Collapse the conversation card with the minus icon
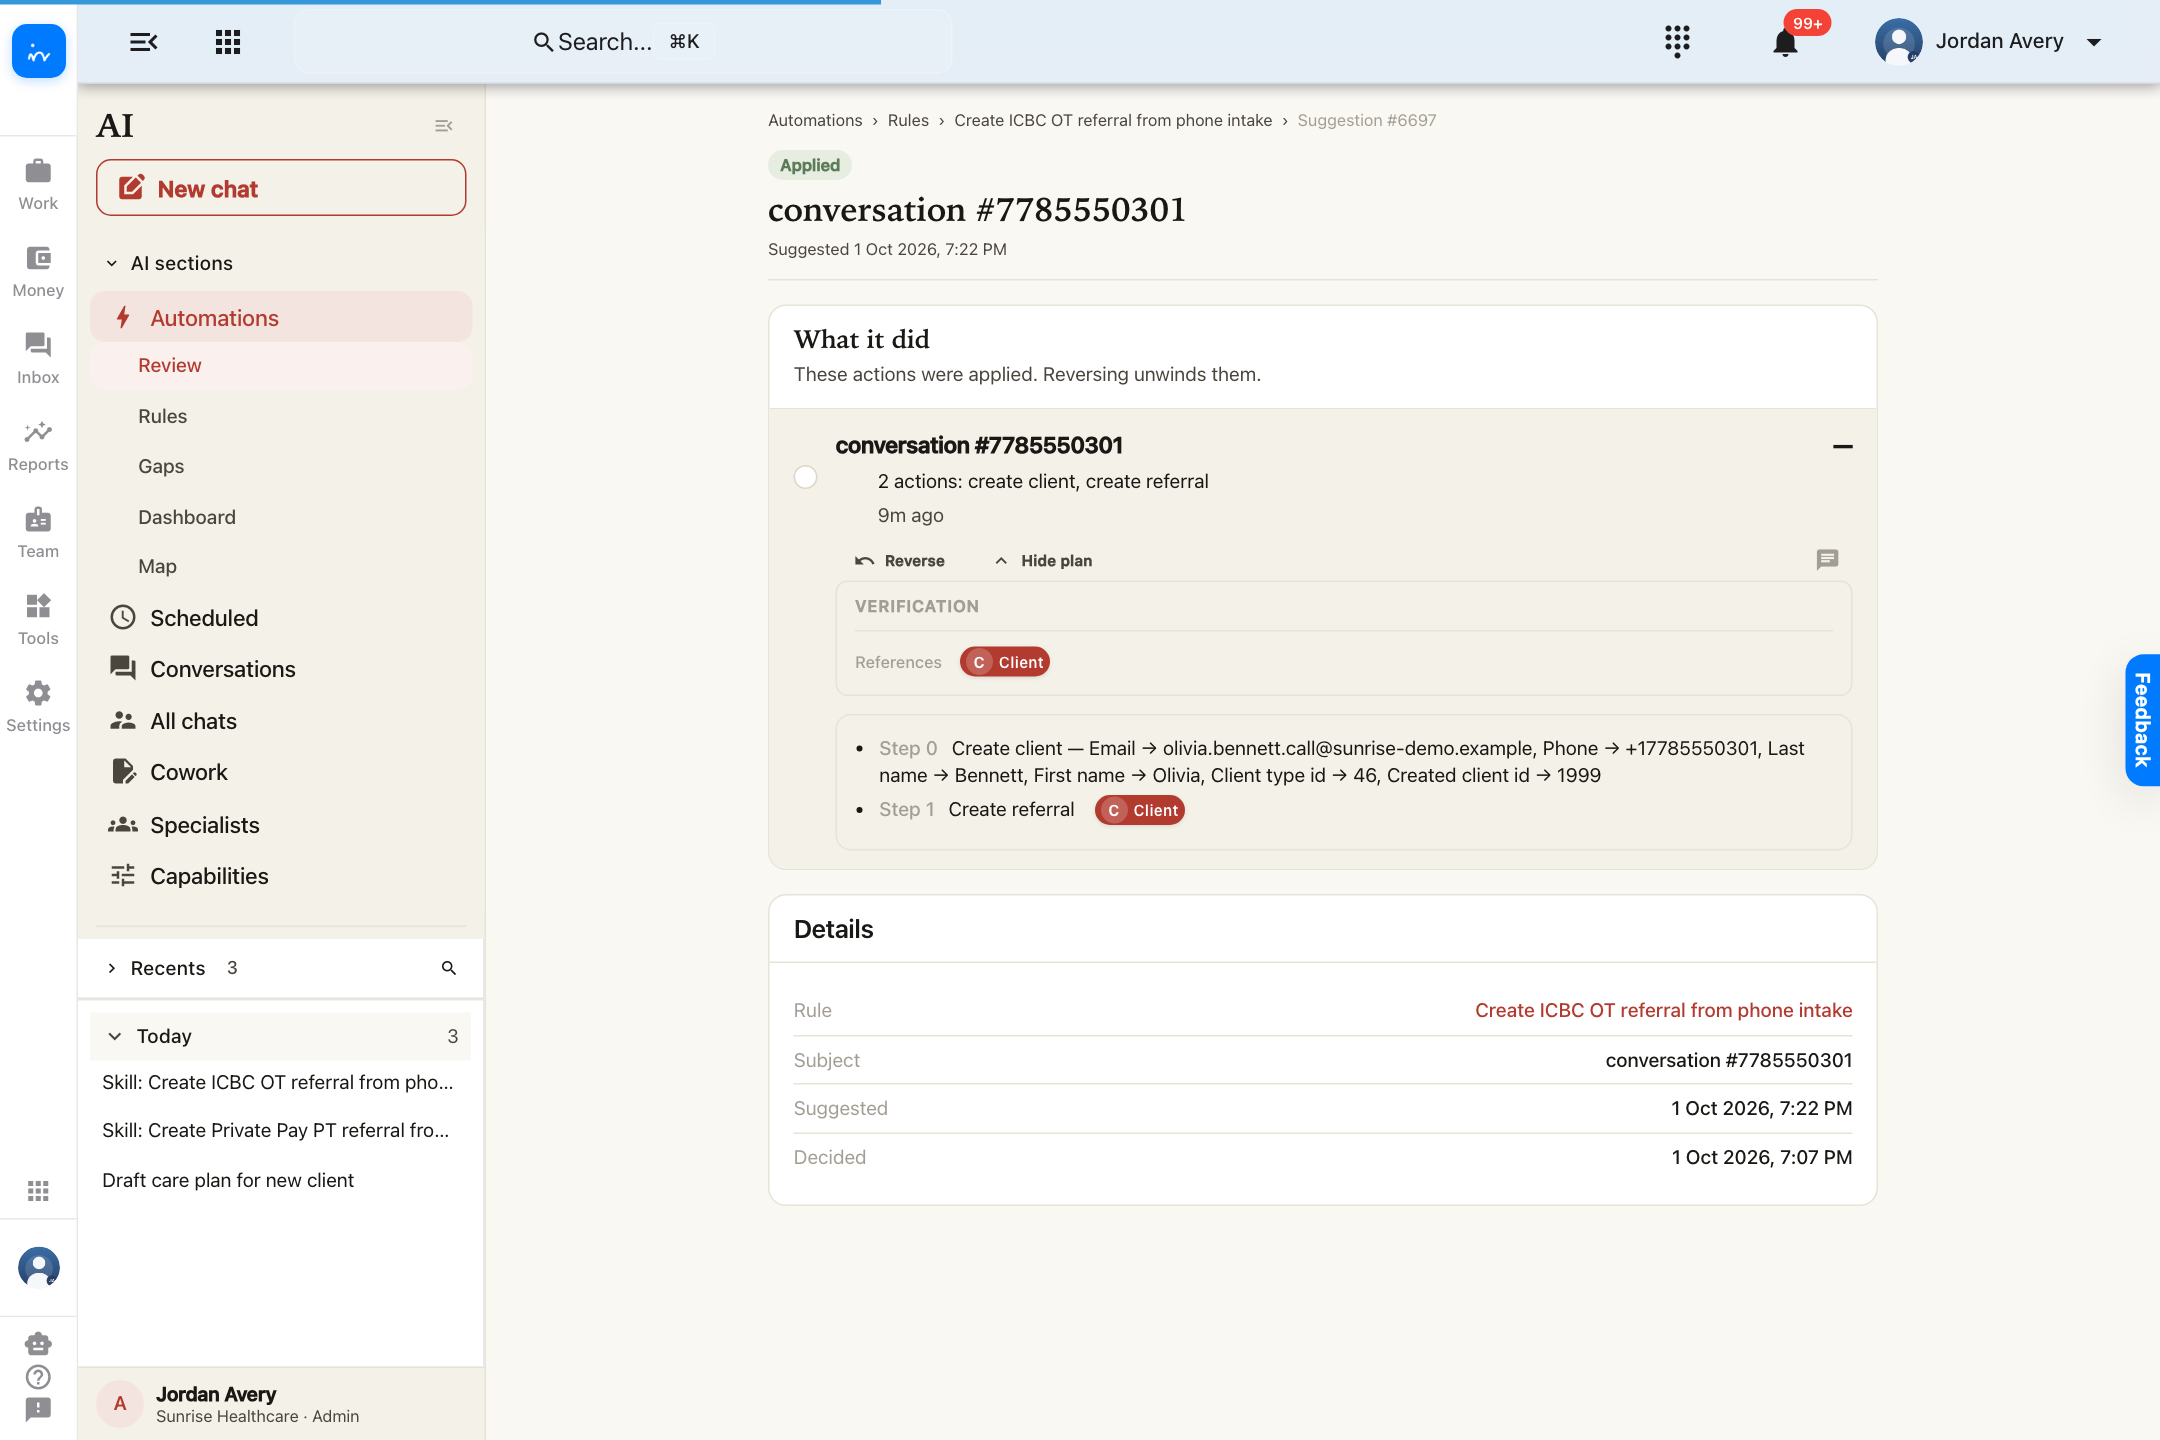 pyautogui.click(x=1842, y=446)
